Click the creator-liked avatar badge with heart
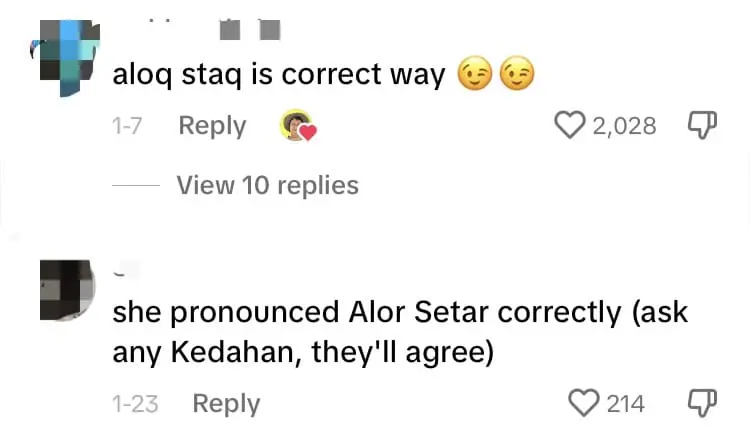750x430 pixels. pyautogui.click(x=297, y=126)
